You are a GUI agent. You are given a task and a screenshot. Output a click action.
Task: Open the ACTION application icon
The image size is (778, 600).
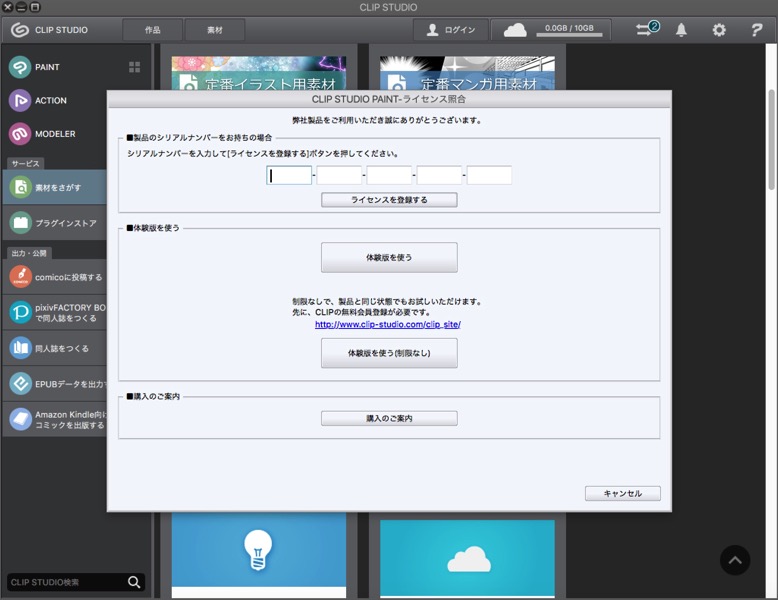pos(20,101)
